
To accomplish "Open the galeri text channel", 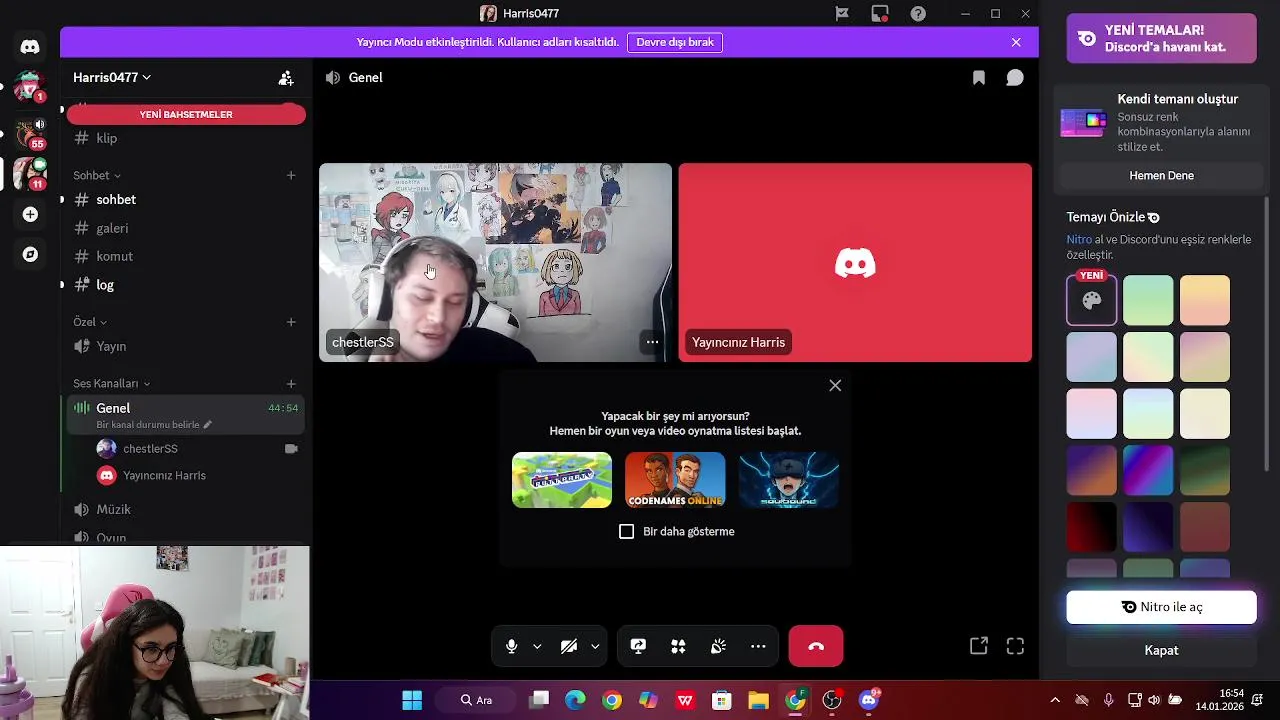I will tap(186, 228).
